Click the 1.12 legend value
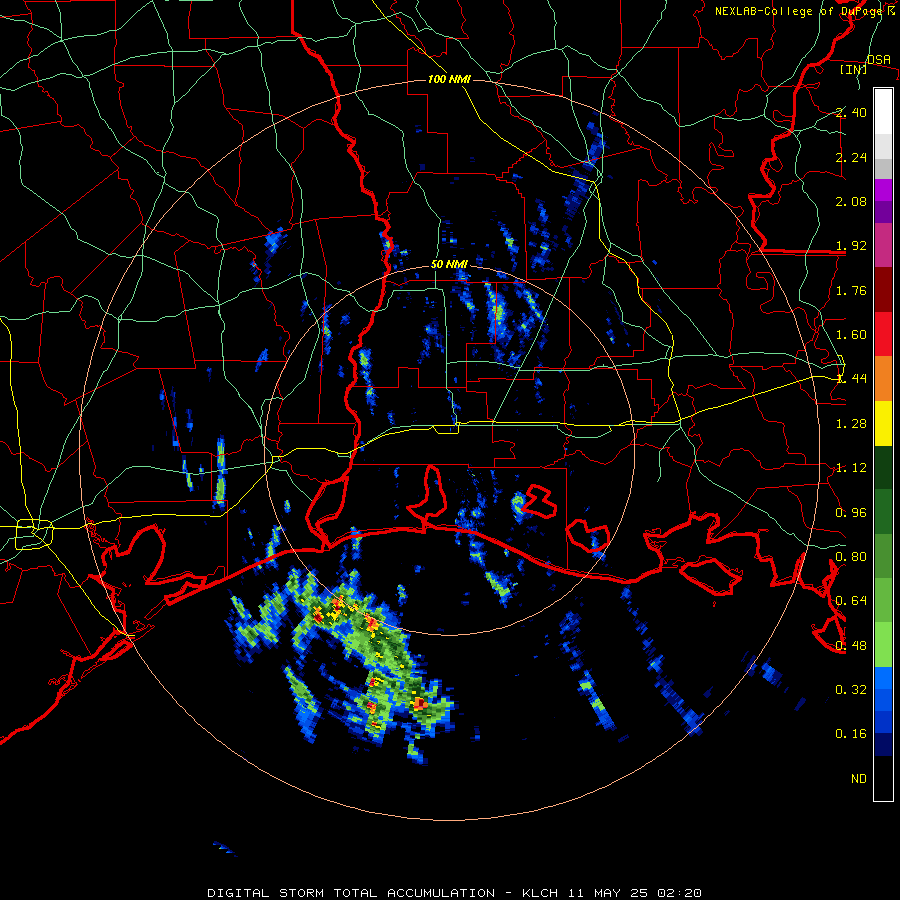Screen dimensions: 900x900 851,468
